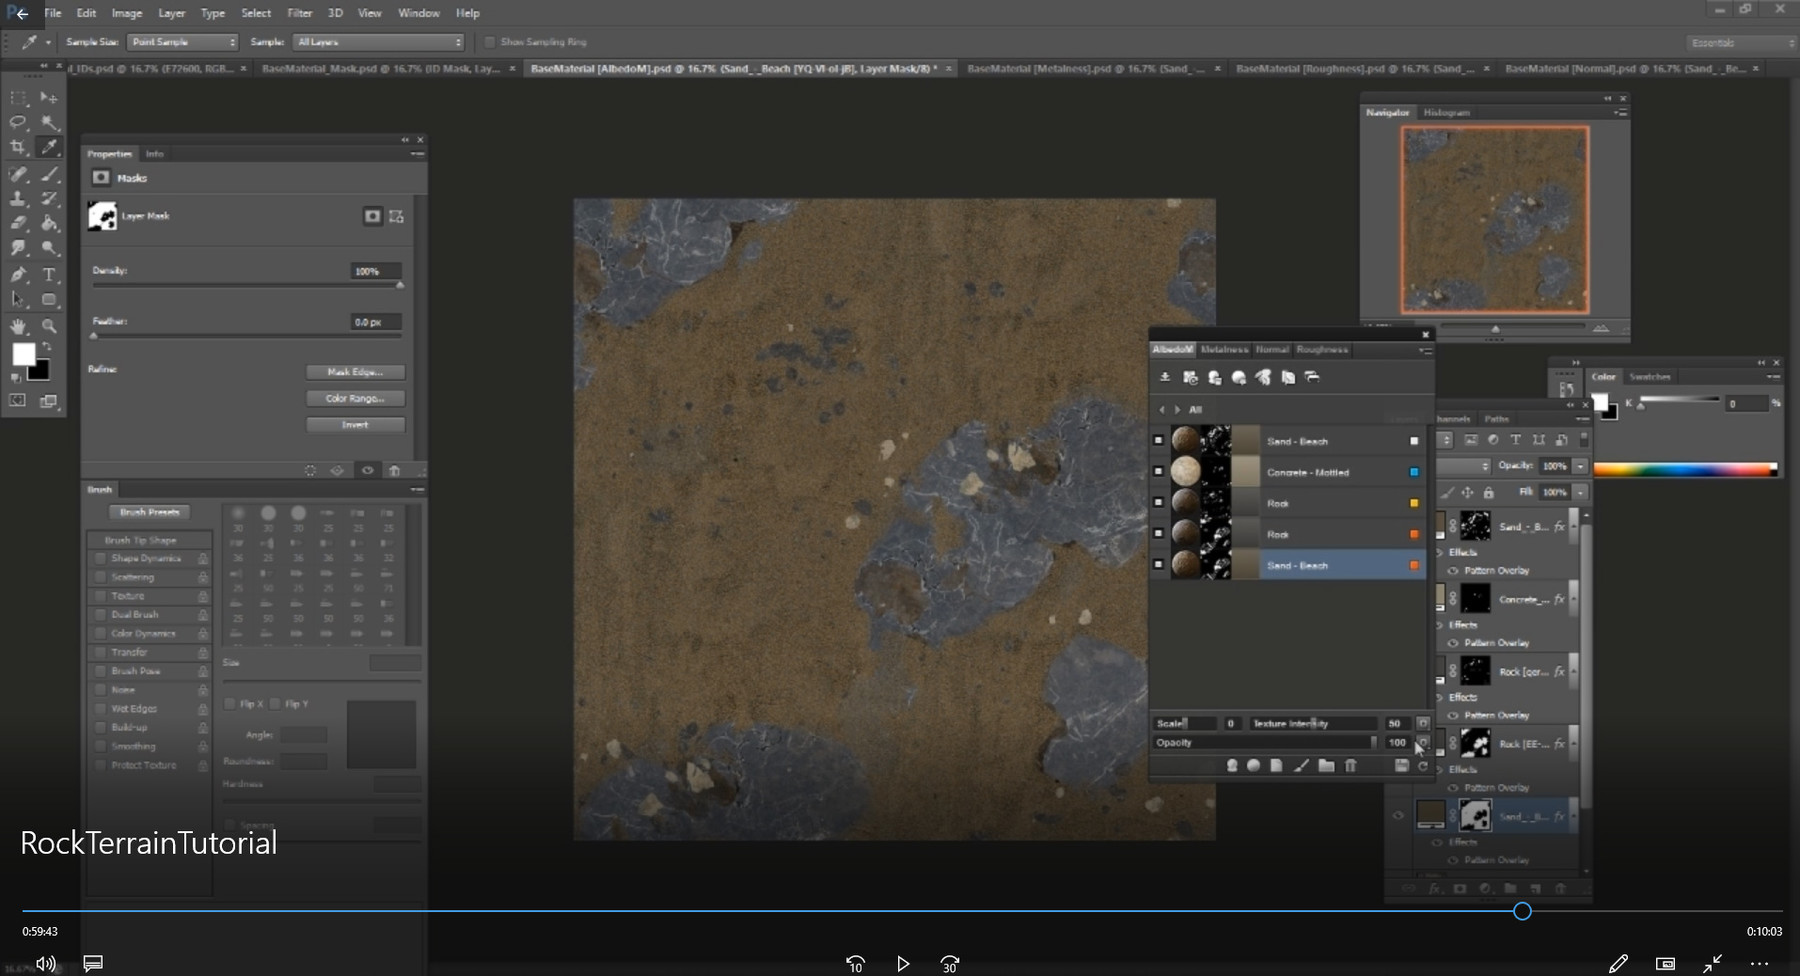Select the Magic Wand tool

[49, 122]
